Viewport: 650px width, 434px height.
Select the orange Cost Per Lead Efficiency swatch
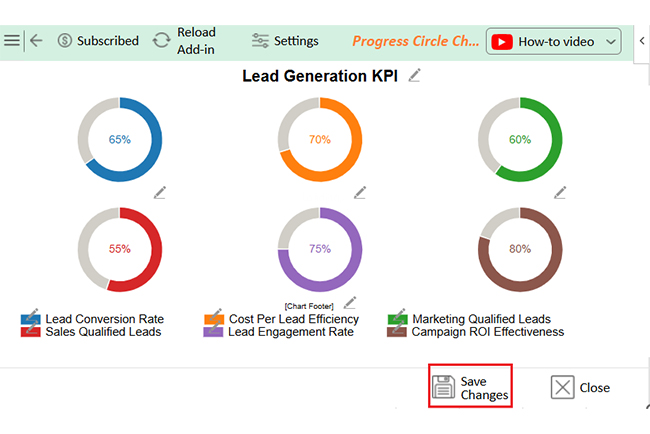213,319
